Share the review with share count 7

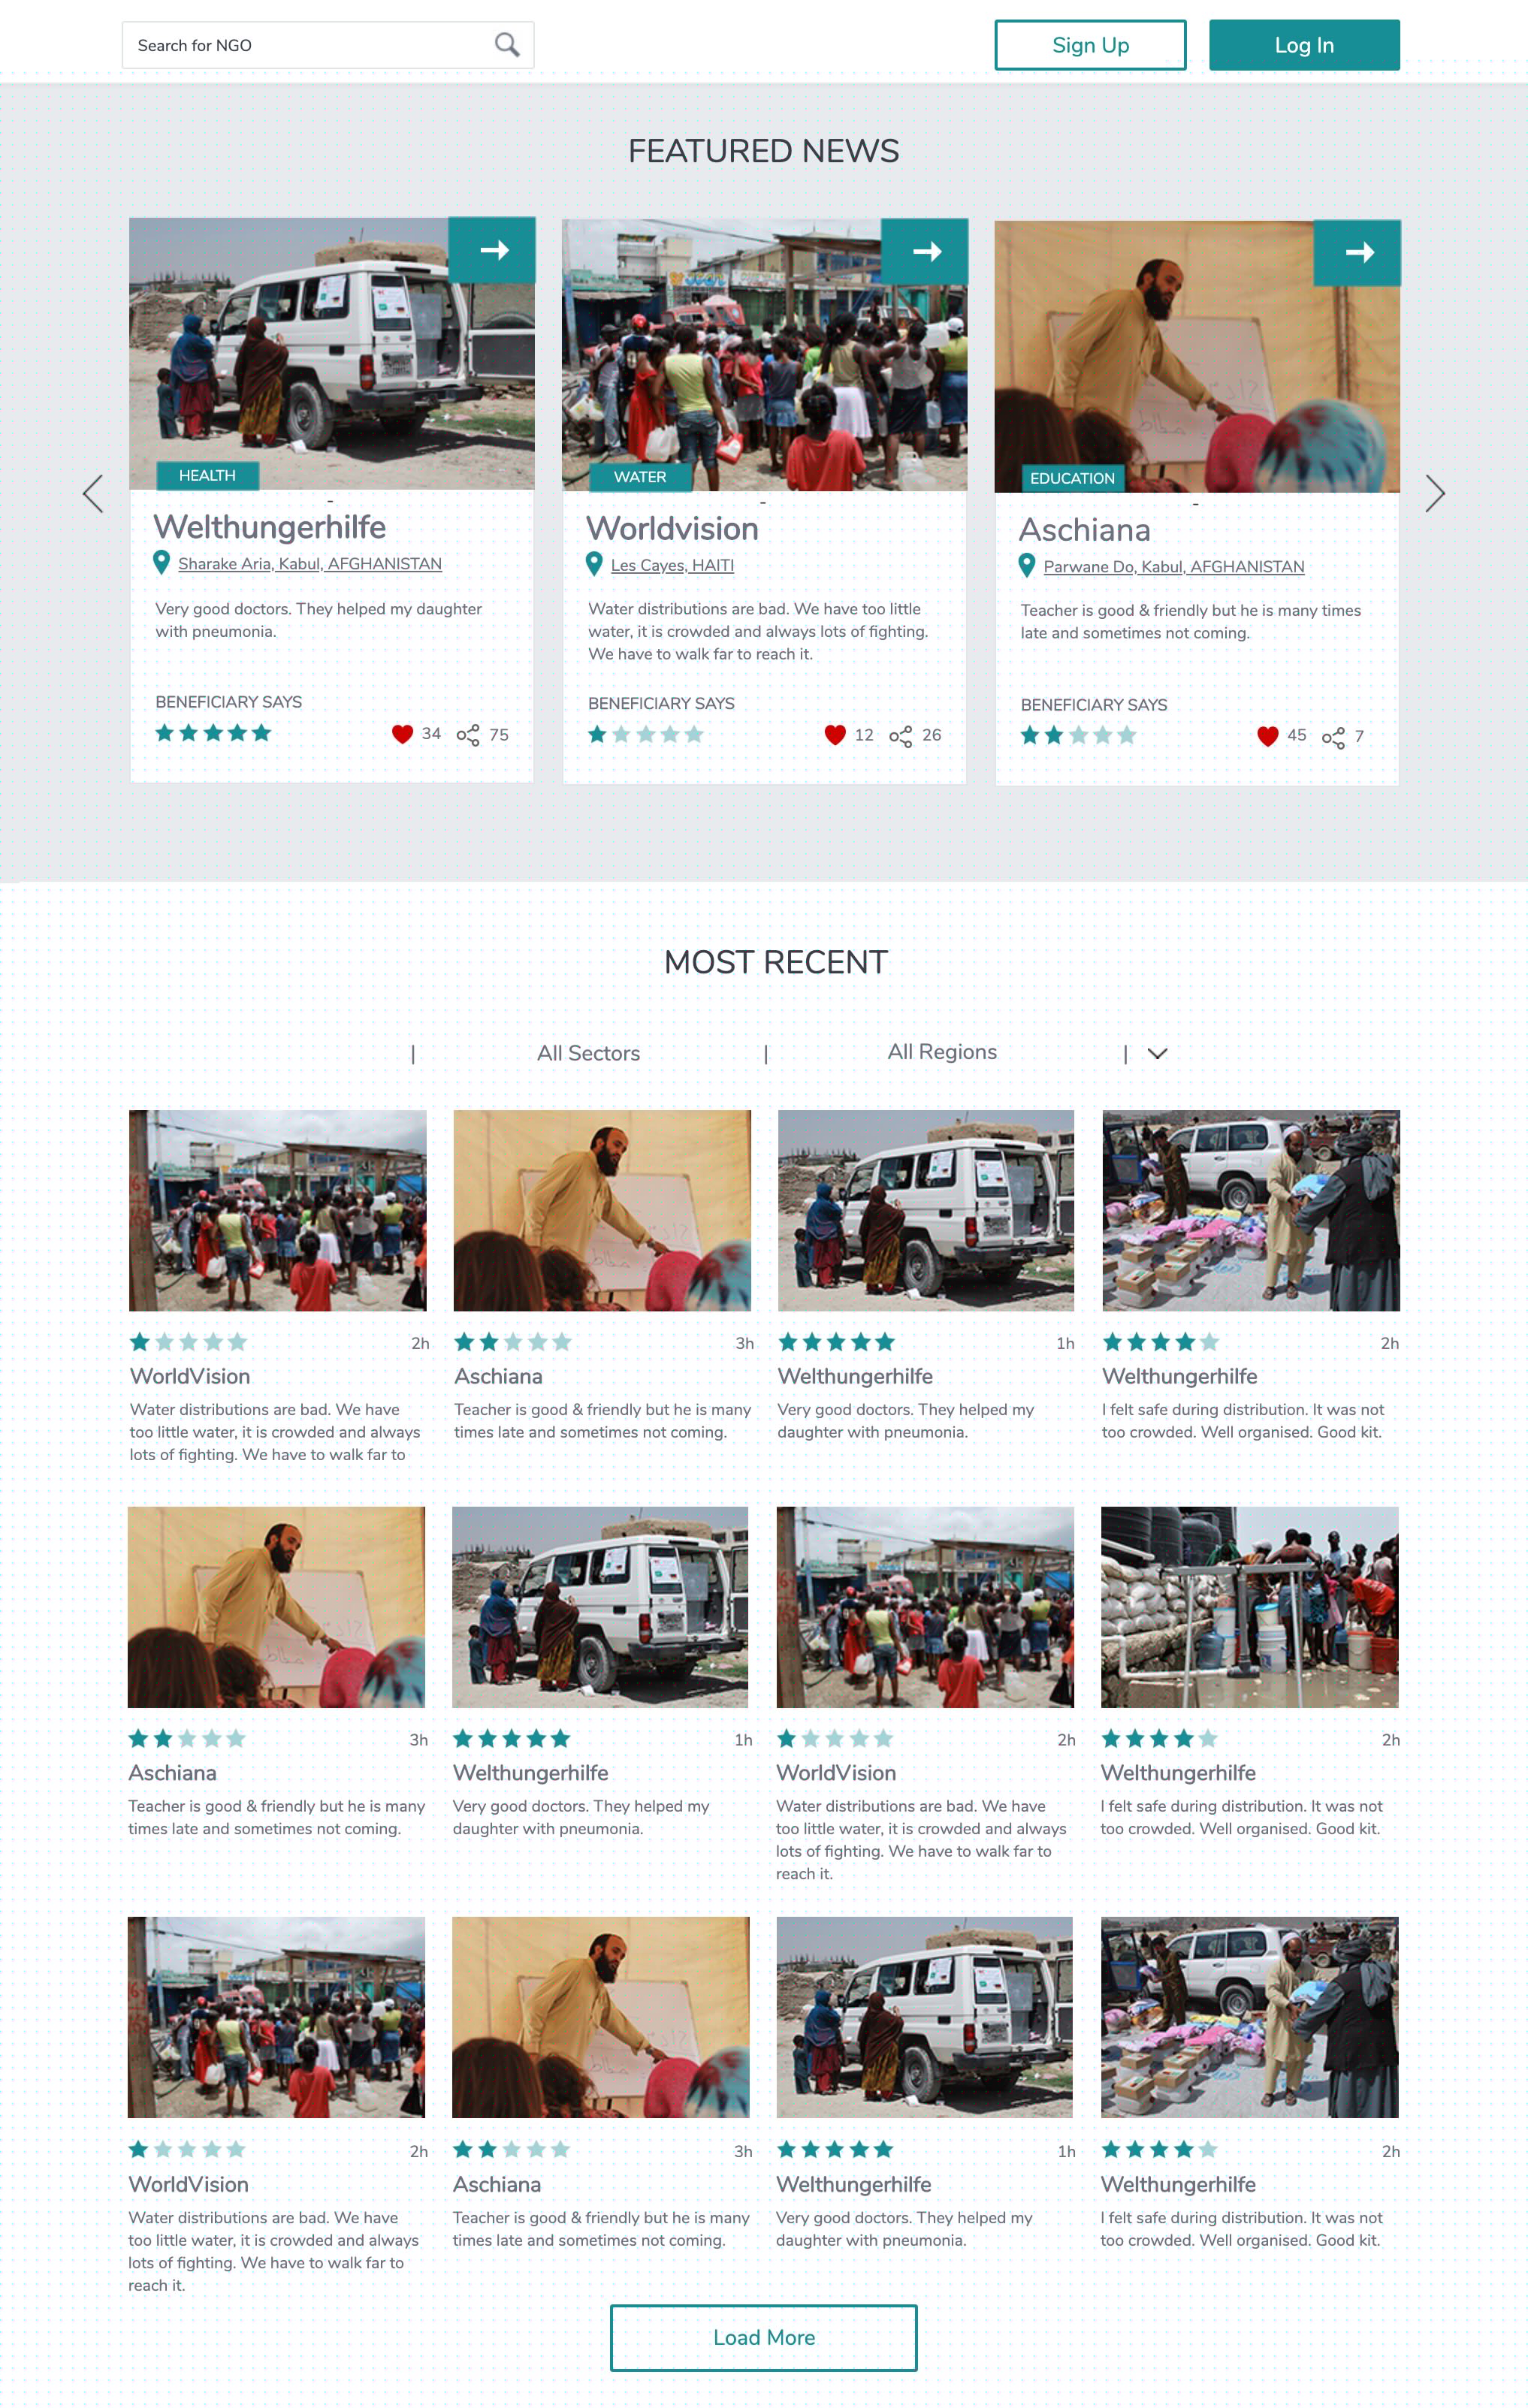(1333, 738)
